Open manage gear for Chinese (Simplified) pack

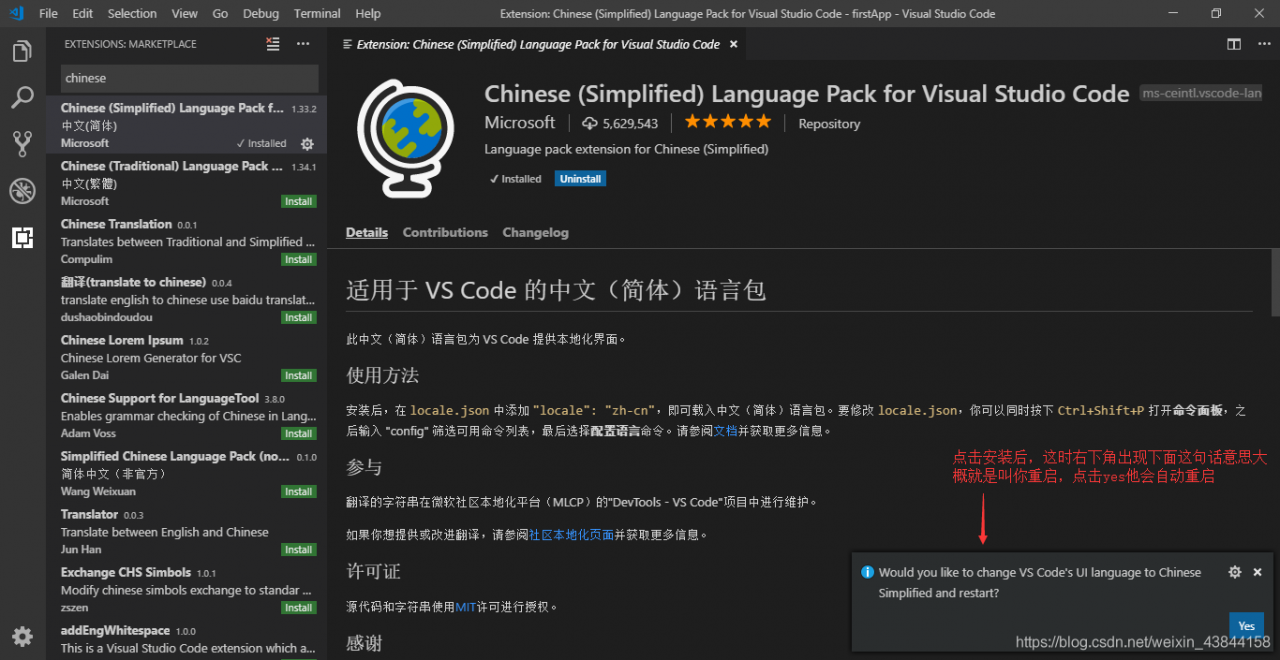307,144
